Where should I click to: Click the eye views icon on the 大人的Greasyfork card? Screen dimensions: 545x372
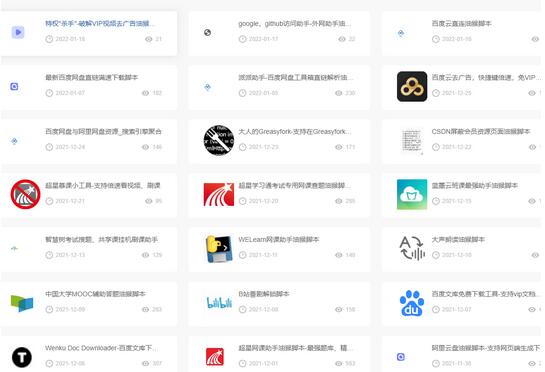pyautogui.click(x=339, y=147)
